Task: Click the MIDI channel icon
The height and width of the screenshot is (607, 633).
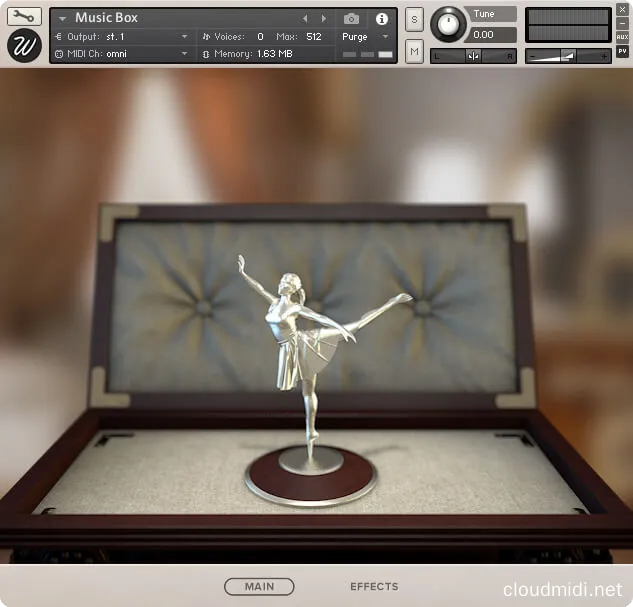Action: (x=58, y=54)
